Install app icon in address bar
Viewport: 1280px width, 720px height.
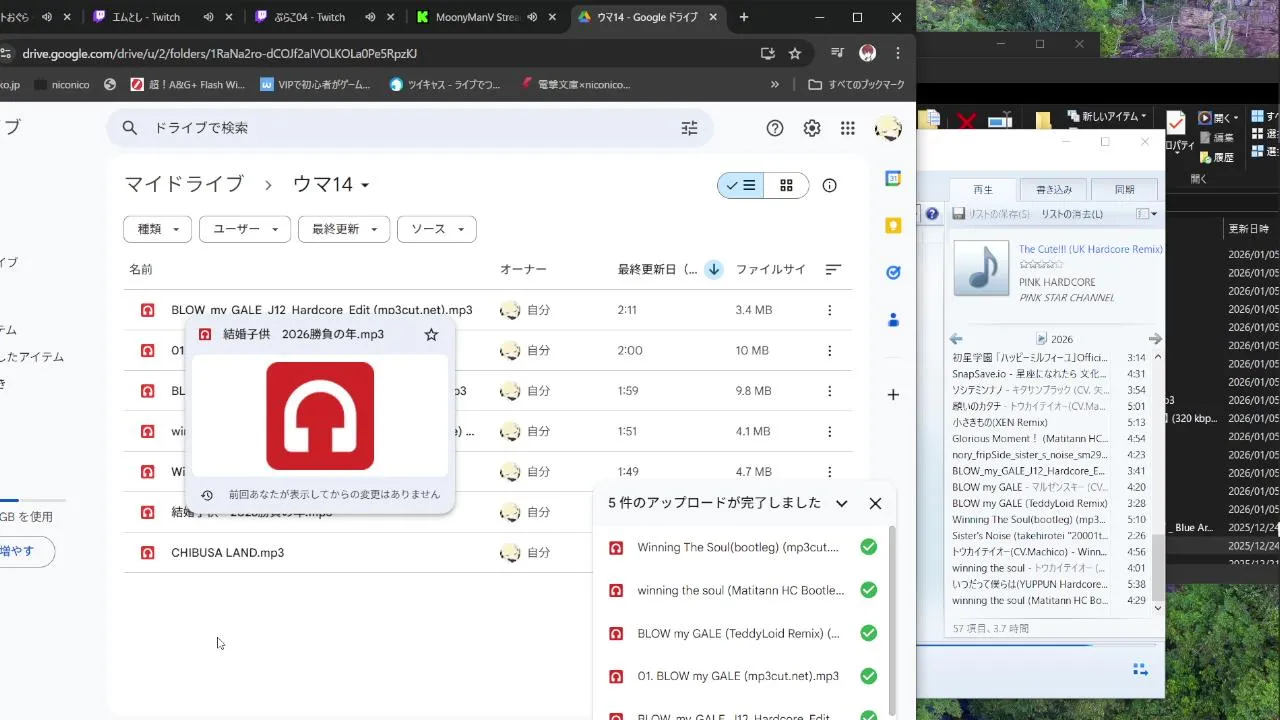tap(768, 54)
